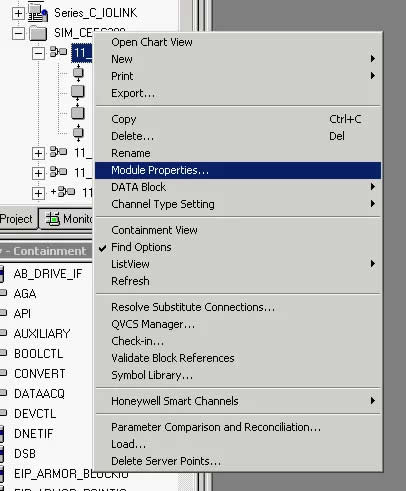This screenshot has width=406, height=491.
Task: Collapse the selected control module node
Action: [38, 53]
